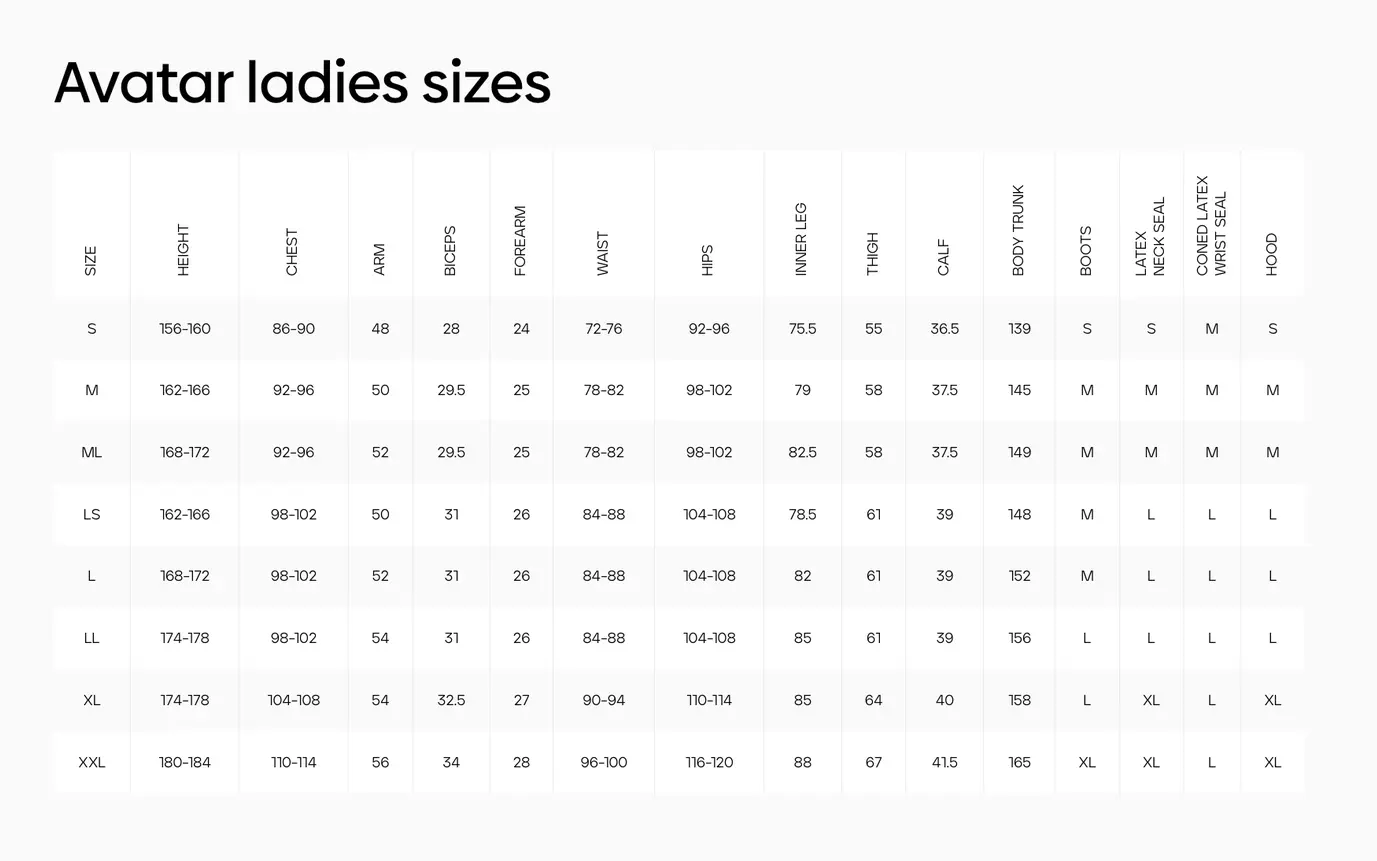Click the 180-184 height cell

tap(185, 762)
